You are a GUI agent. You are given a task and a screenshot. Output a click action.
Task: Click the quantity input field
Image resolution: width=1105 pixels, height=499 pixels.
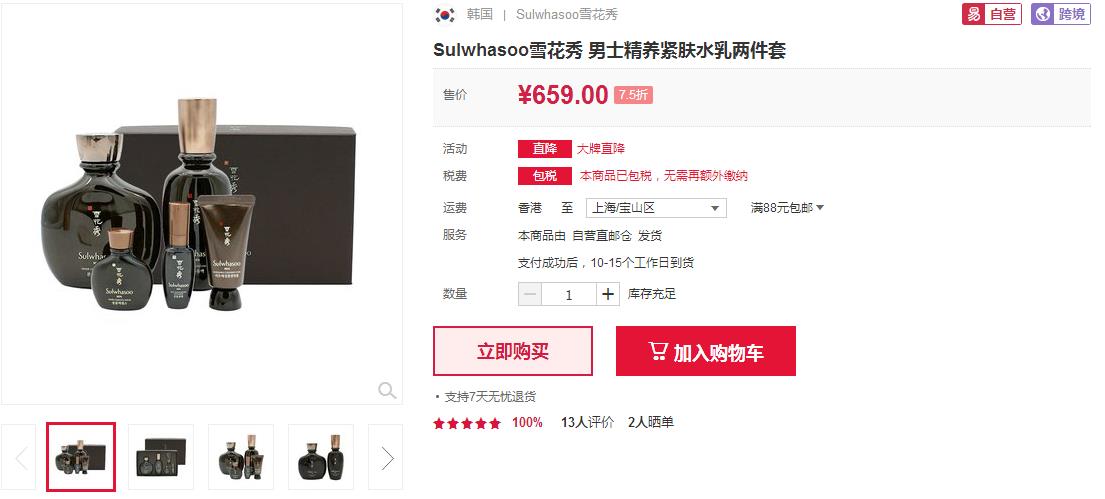(x=569, y=295)
